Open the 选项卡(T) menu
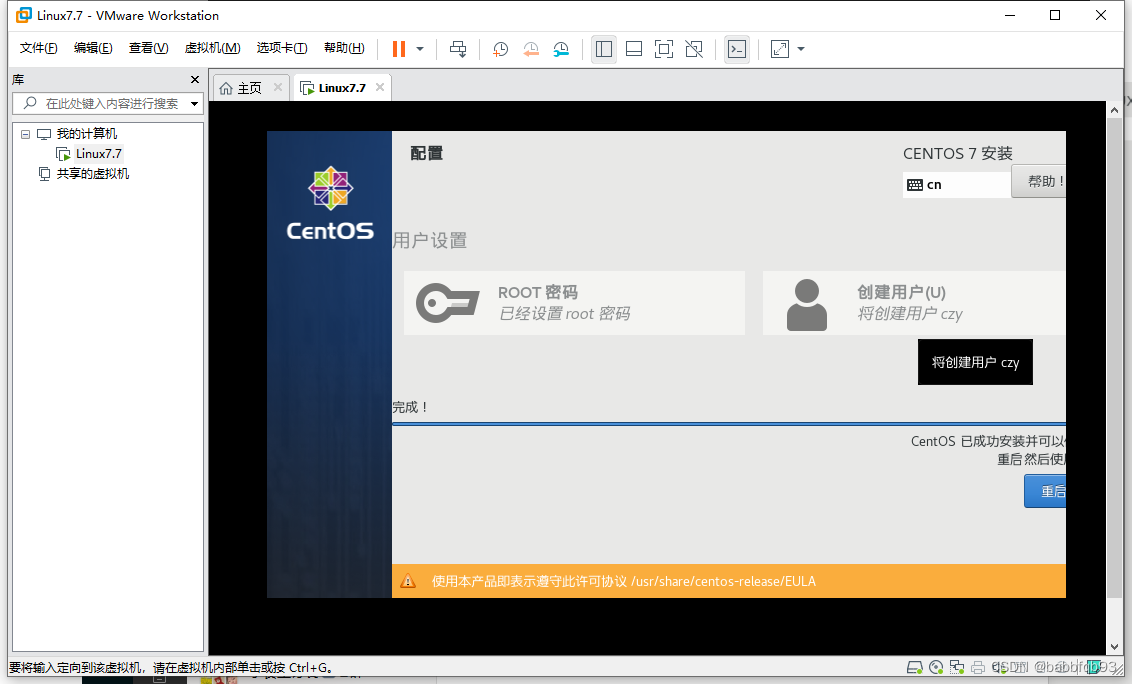 click(x=282, y=48)
